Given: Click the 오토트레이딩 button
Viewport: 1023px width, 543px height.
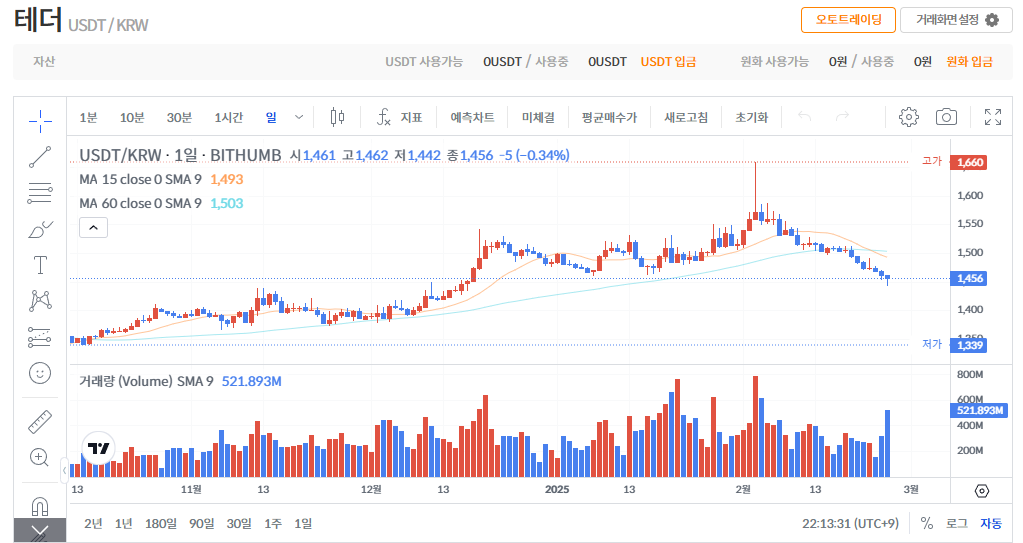Looking at the screenshot, I should coord(848,20).
